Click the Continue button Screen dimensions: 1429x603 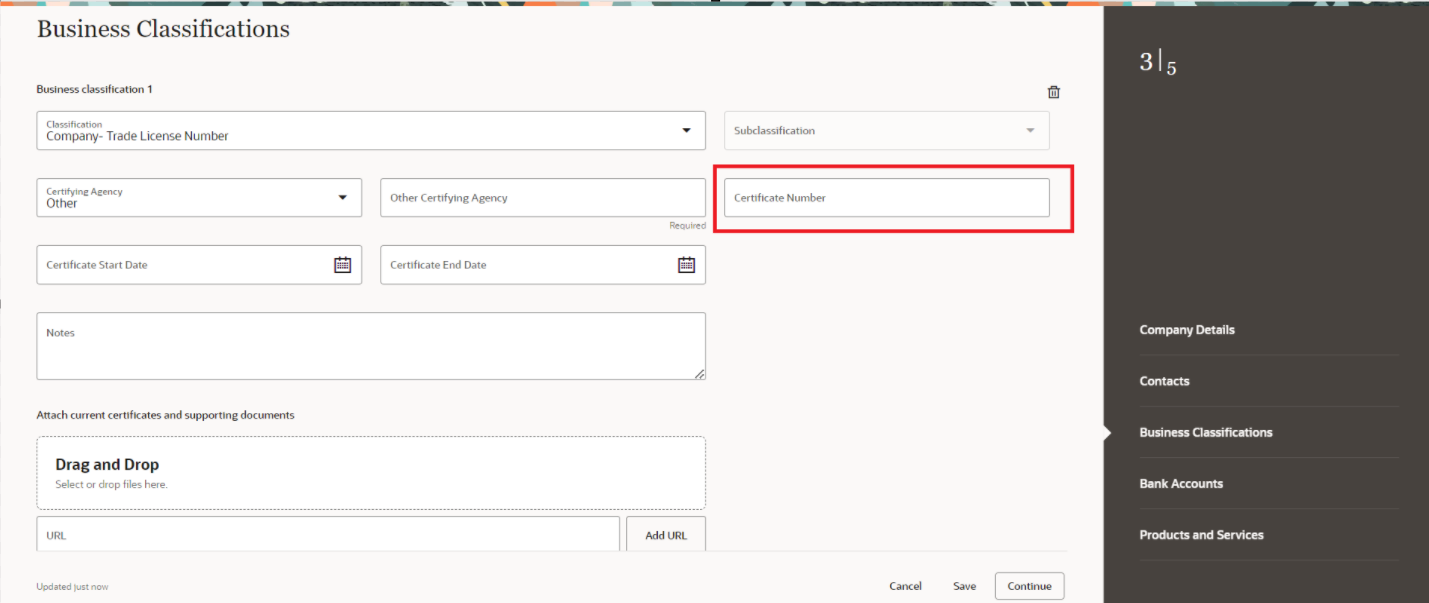1029,585
